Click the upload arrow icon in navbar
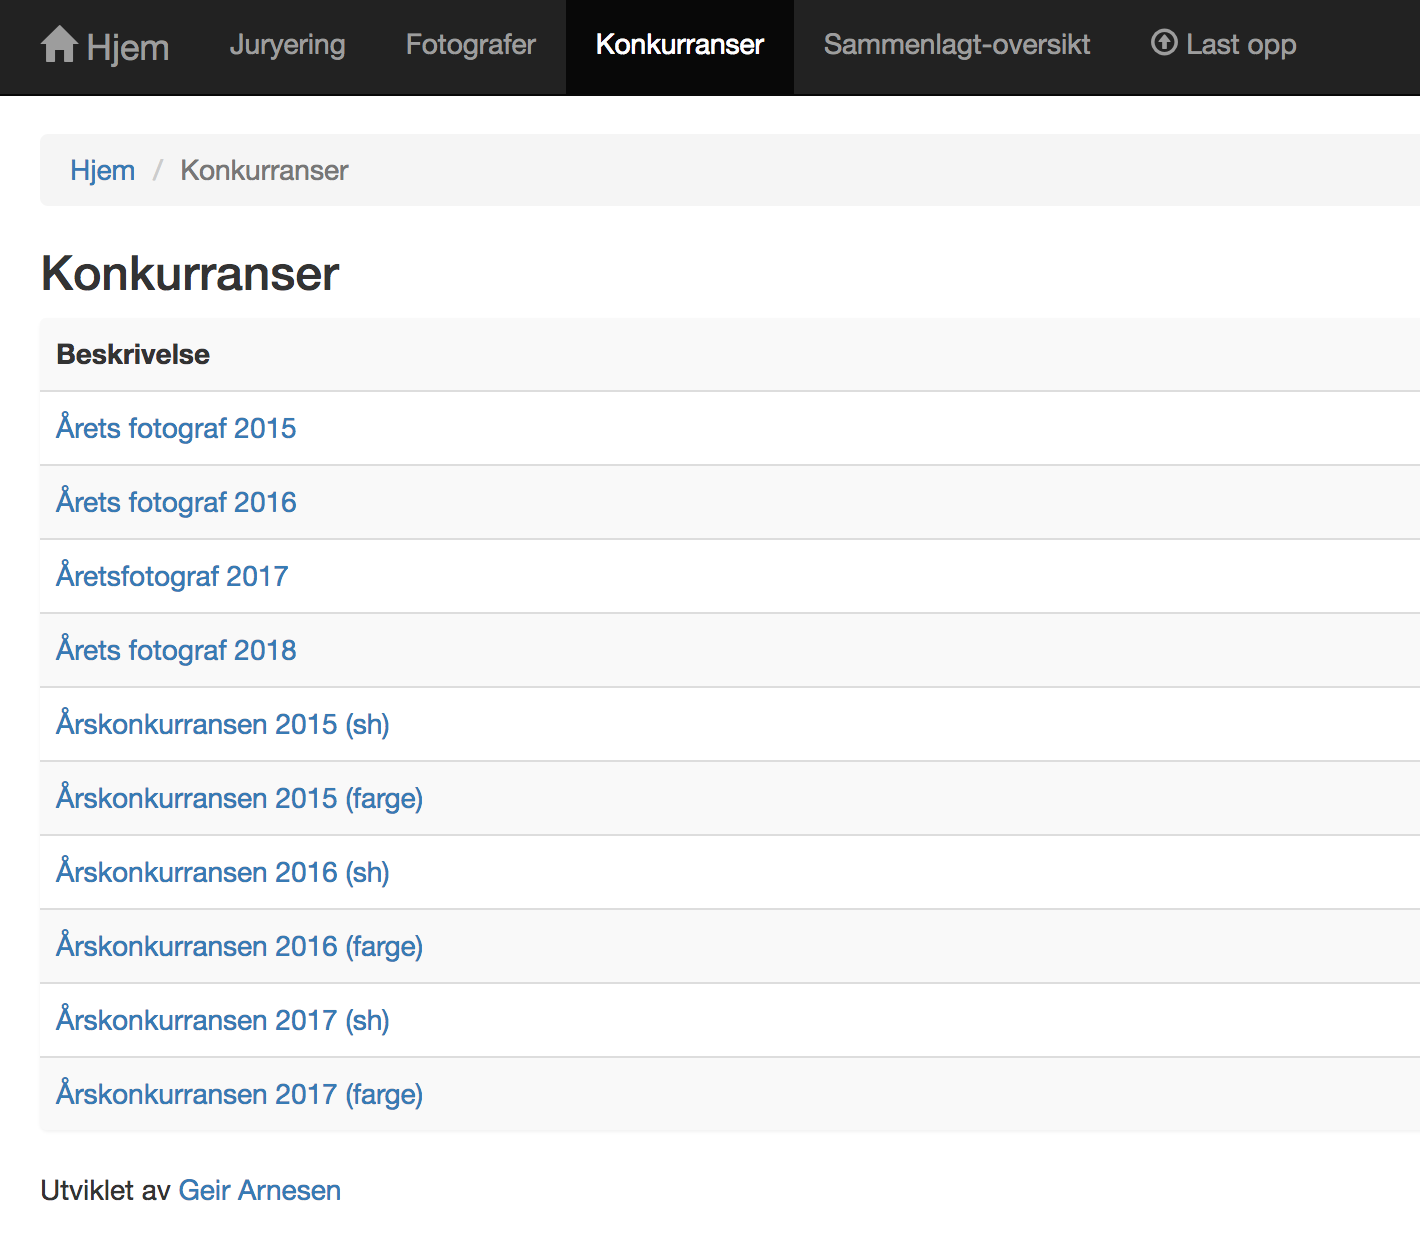This screenshot has height=1248, width=1420. (1164, 42)
